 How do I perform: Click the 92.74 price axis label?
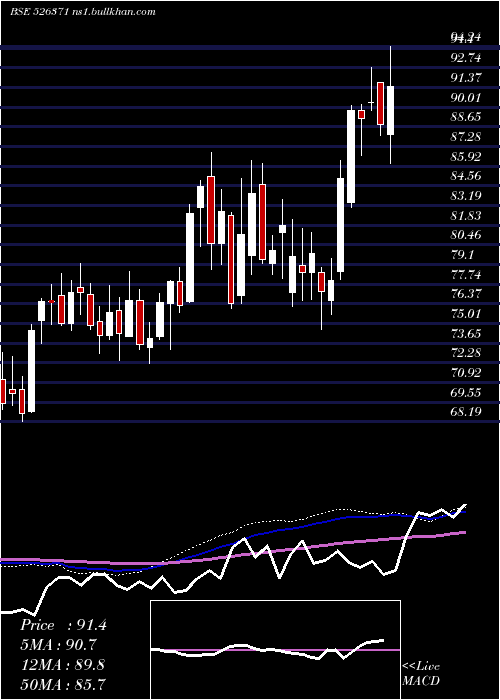pos(466,58)
